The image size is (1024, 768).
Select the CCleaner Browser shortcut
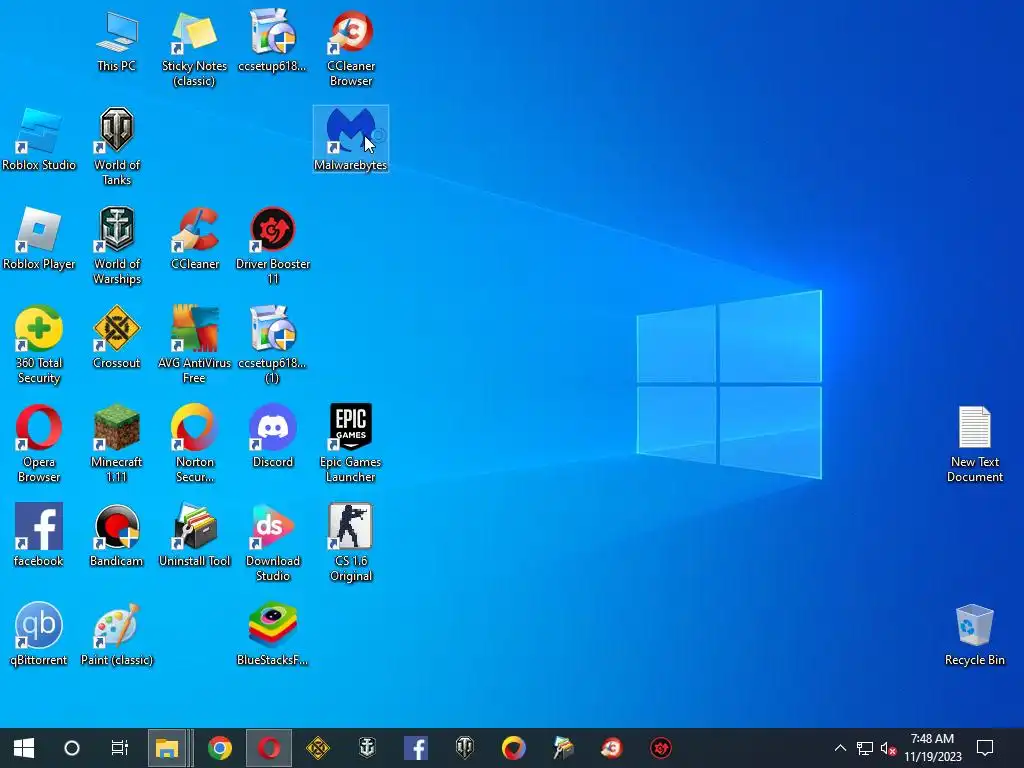(351, 48)
